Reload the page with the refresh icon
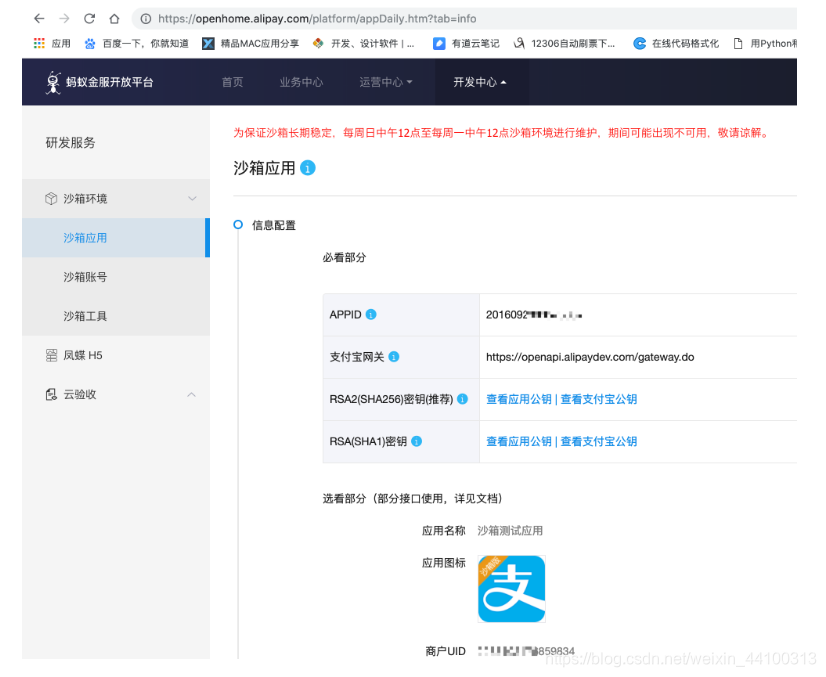 [x=90, y=19]
